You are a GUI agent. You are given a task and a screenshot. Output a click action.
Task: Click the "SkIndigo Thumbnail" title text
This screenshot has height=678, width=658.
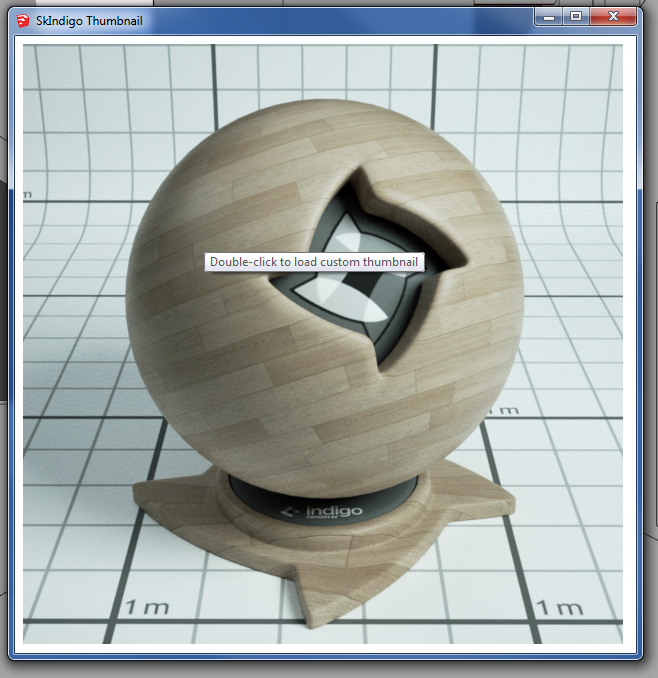(87, 18)
